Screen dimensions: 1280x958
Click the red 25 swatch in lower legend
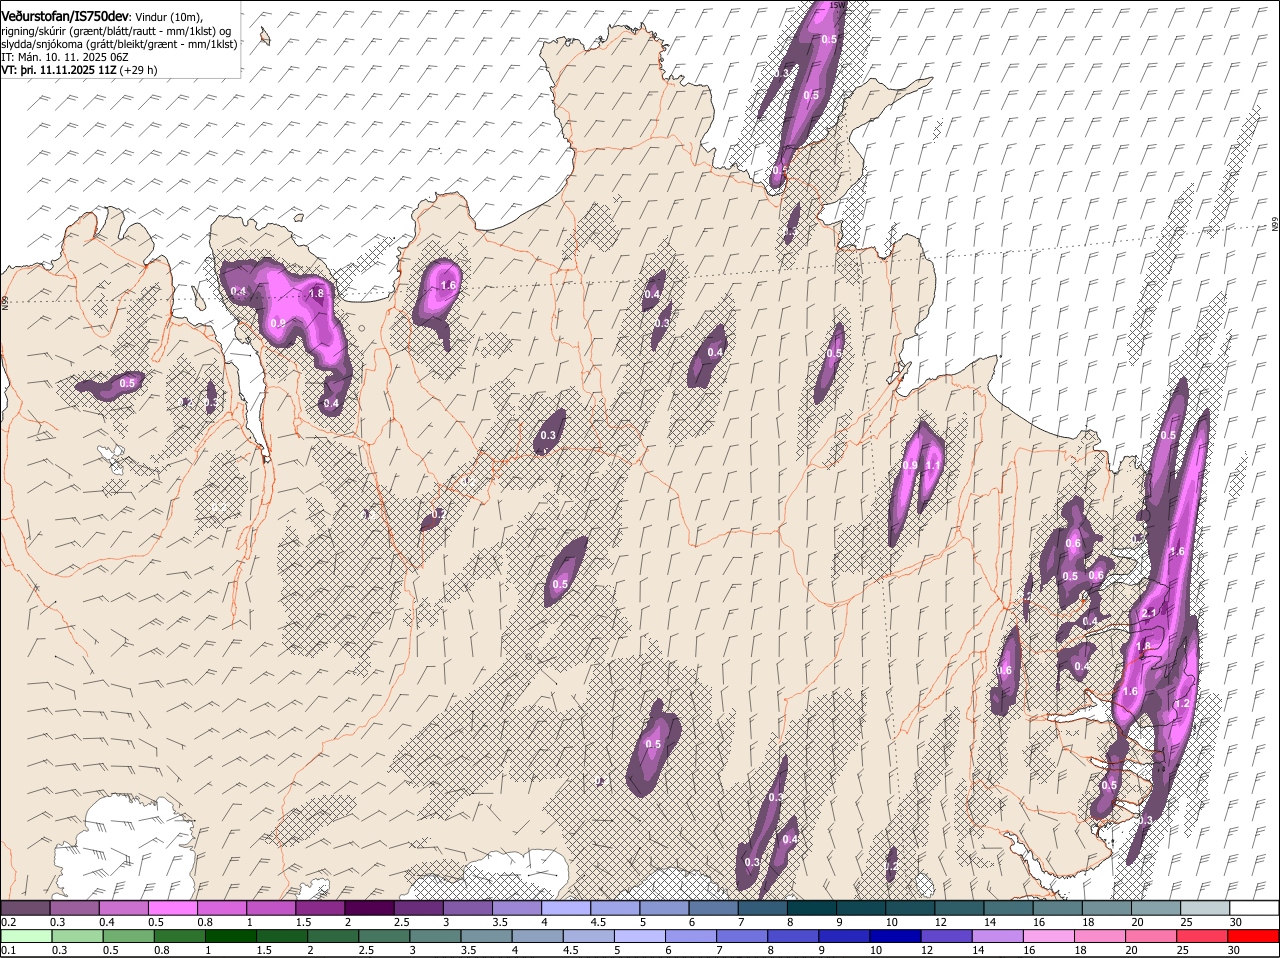tap(1203, 936)
